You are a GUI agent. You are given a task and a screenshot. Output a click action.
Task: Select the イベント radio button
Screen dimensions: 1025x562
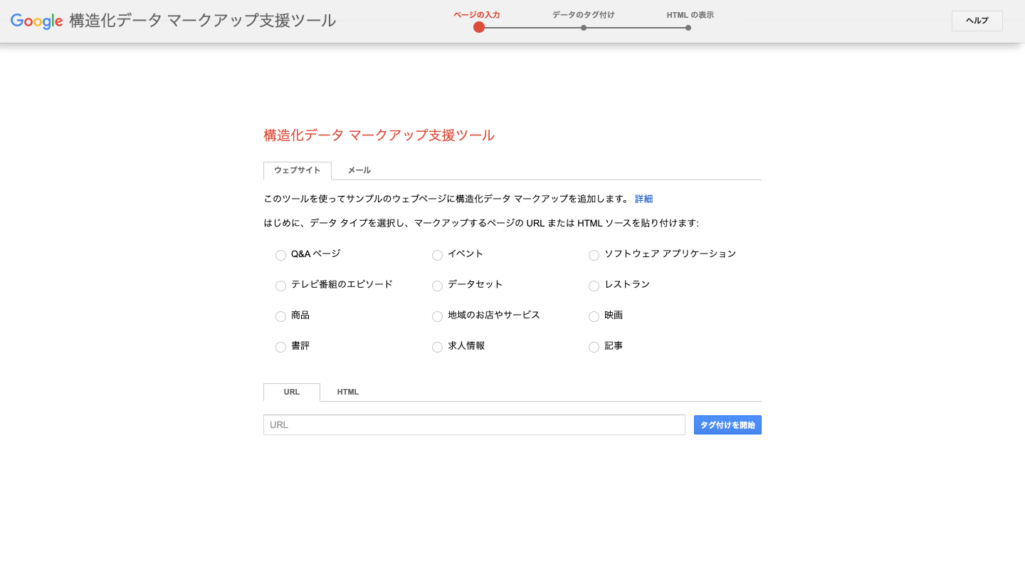point(437,255)
